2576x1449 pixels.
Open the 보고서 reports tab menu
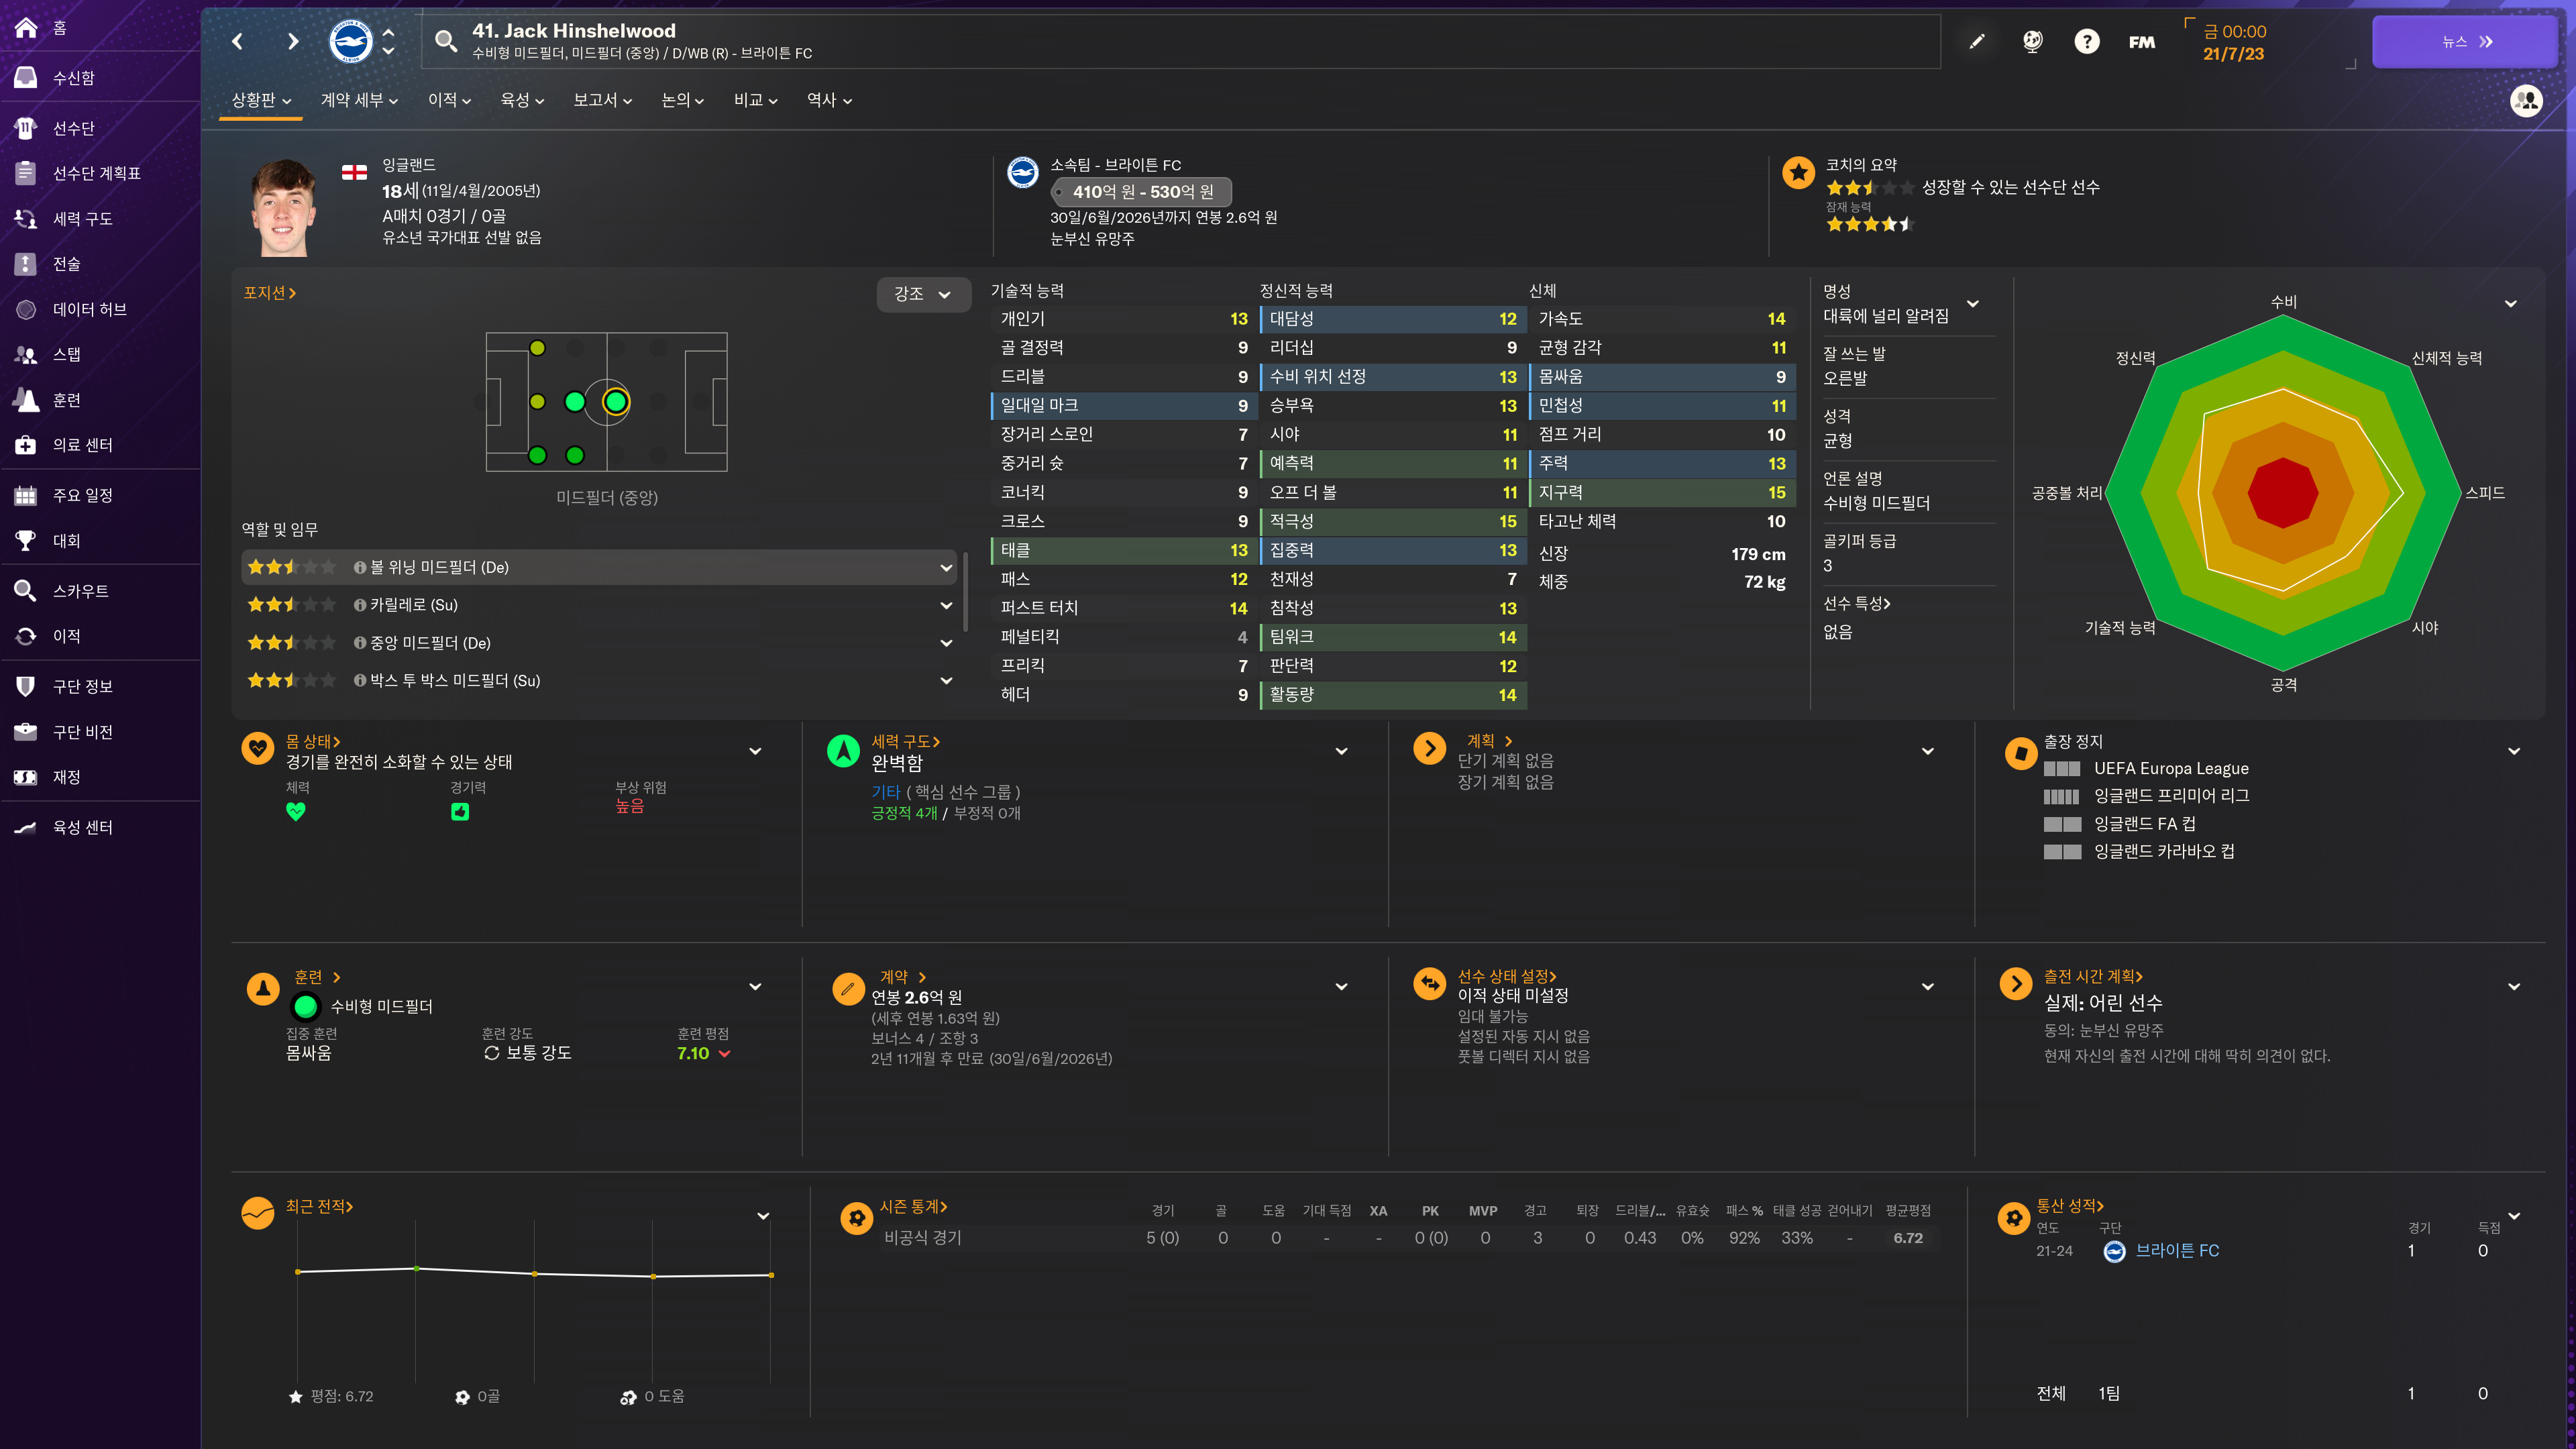click(x=602, y=100)
